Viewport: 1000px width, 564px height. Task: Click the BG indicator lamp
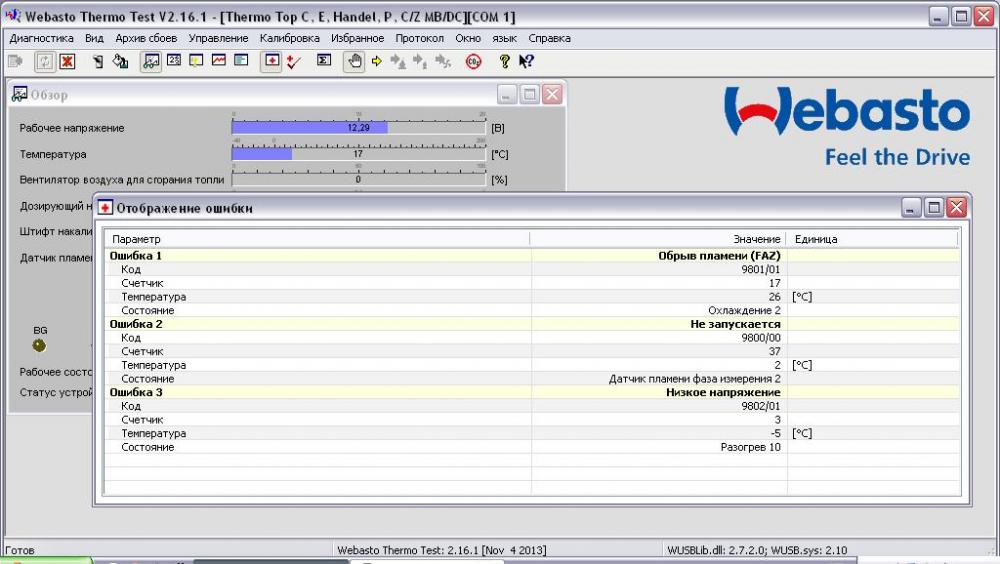click(40, 346)
